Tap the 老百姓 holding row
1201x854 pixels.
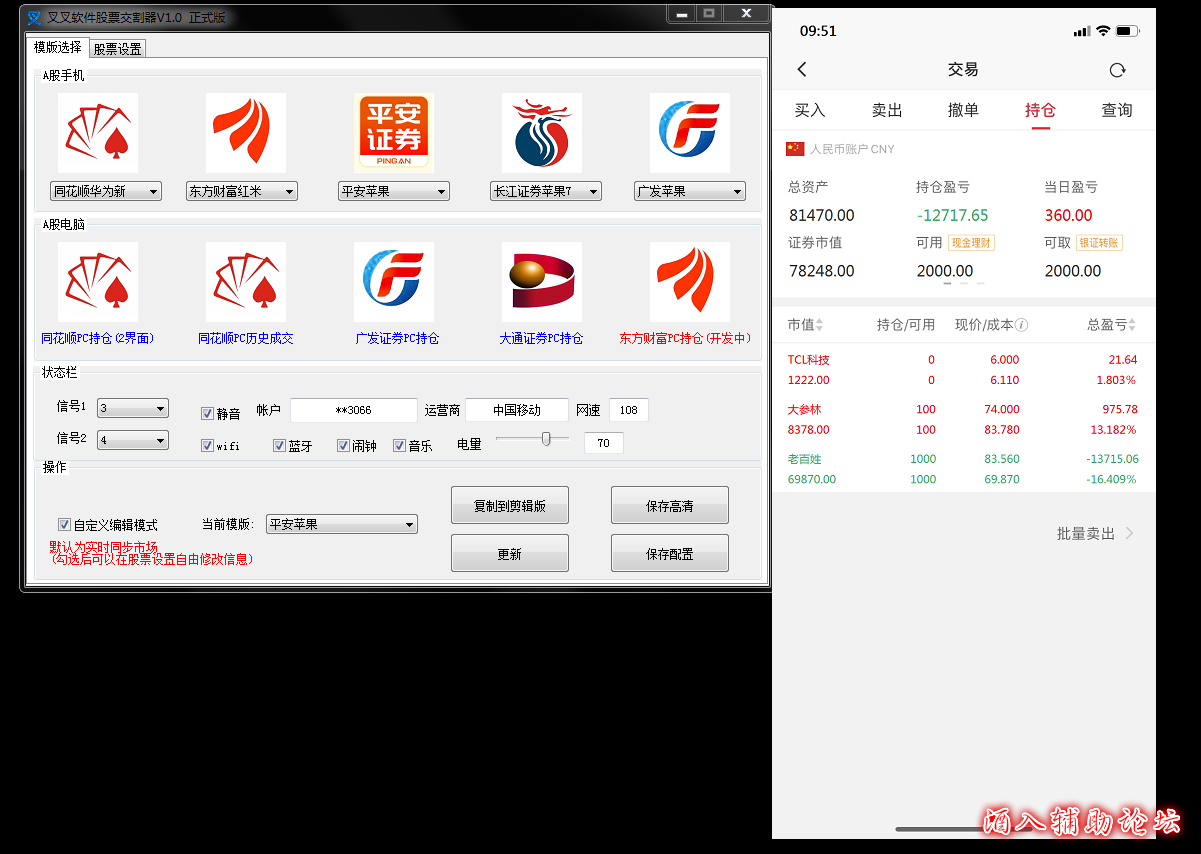click(963, 469)
